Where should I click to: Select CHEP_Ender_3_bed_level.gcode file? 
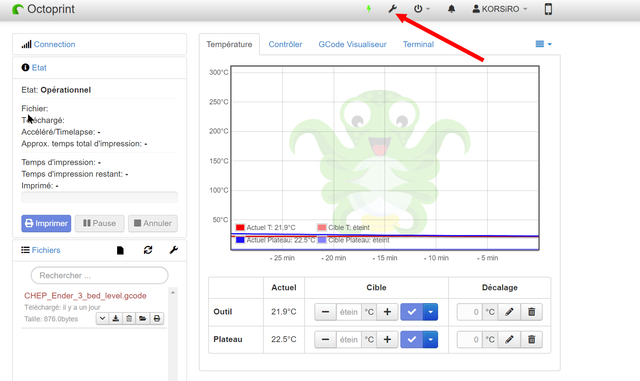click(x=85, y=296)
